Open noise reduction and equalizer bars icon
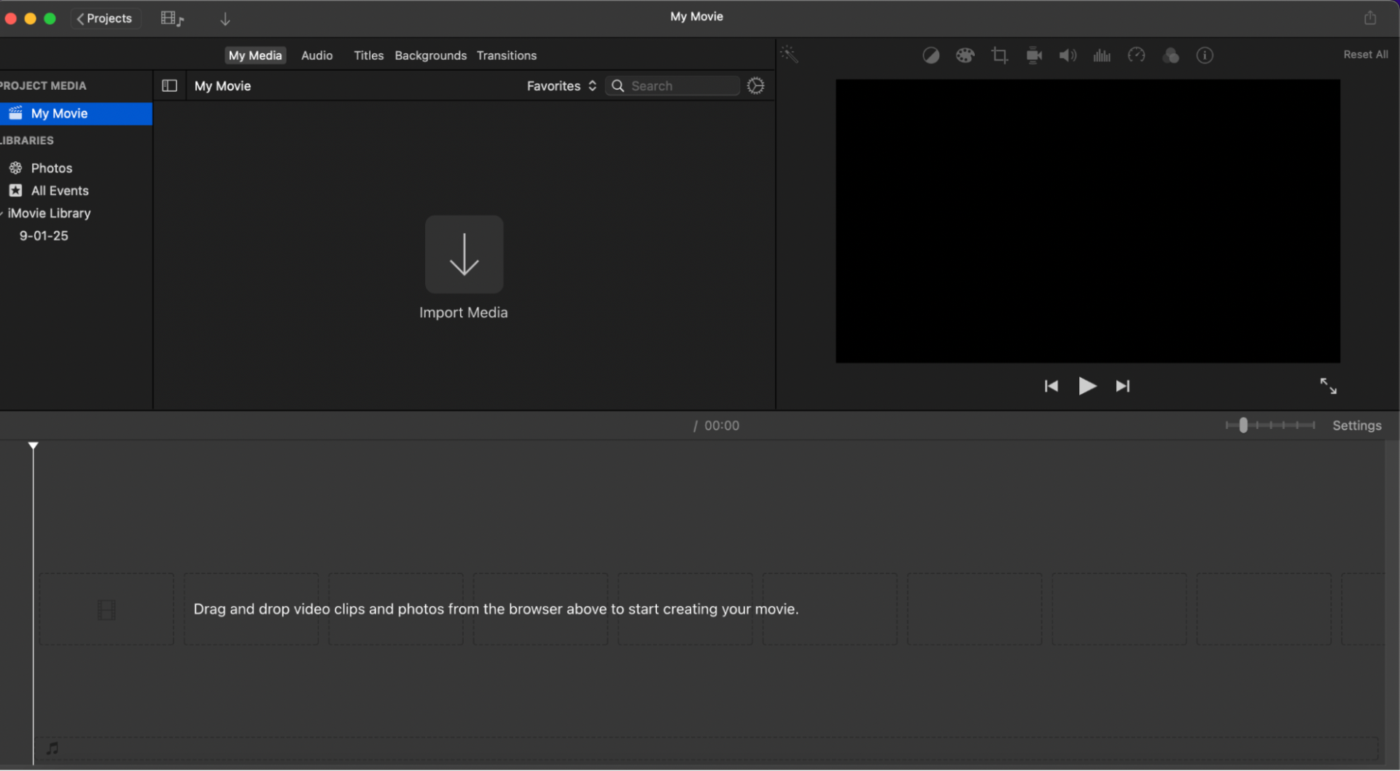The image size is (1400, 771). pos(1102,56)
